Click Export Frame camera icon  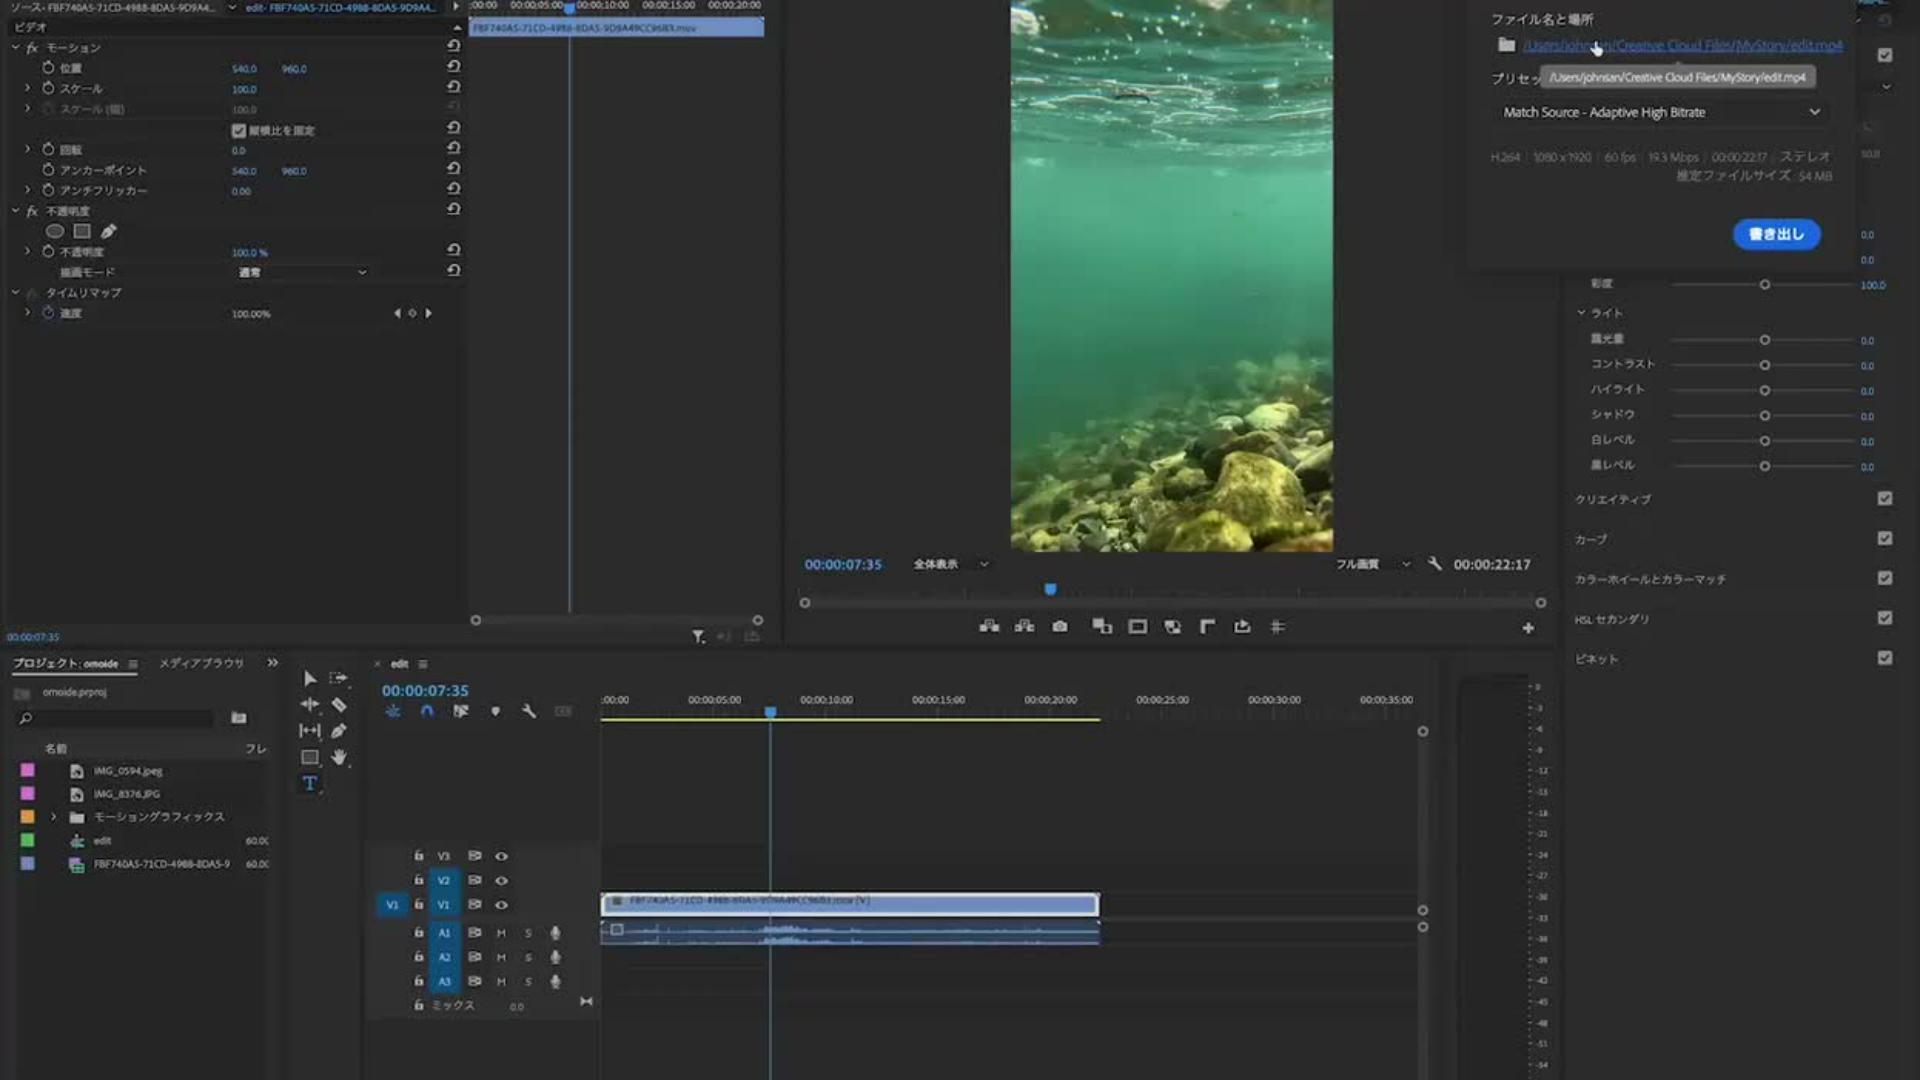coord(1060,627)
